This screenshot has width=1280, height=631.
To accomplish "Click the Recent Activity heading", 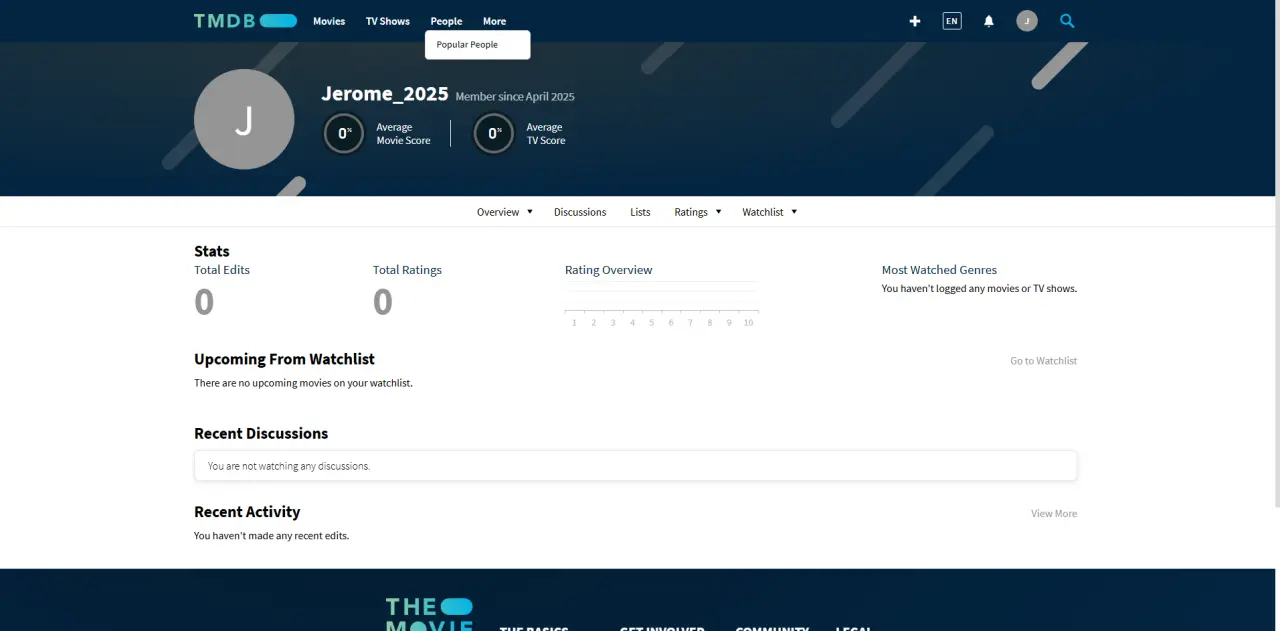I will tap(247, 512).
